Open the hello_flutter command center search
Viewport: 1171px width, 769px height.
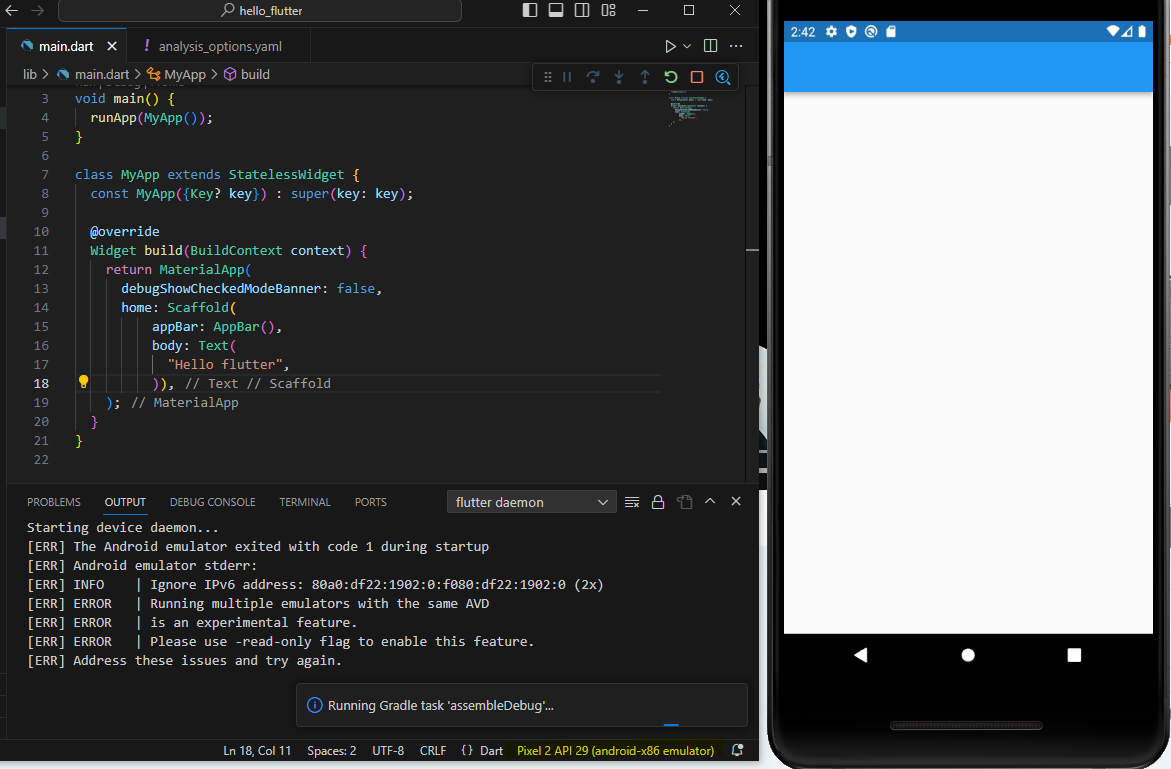coord(260,10)
